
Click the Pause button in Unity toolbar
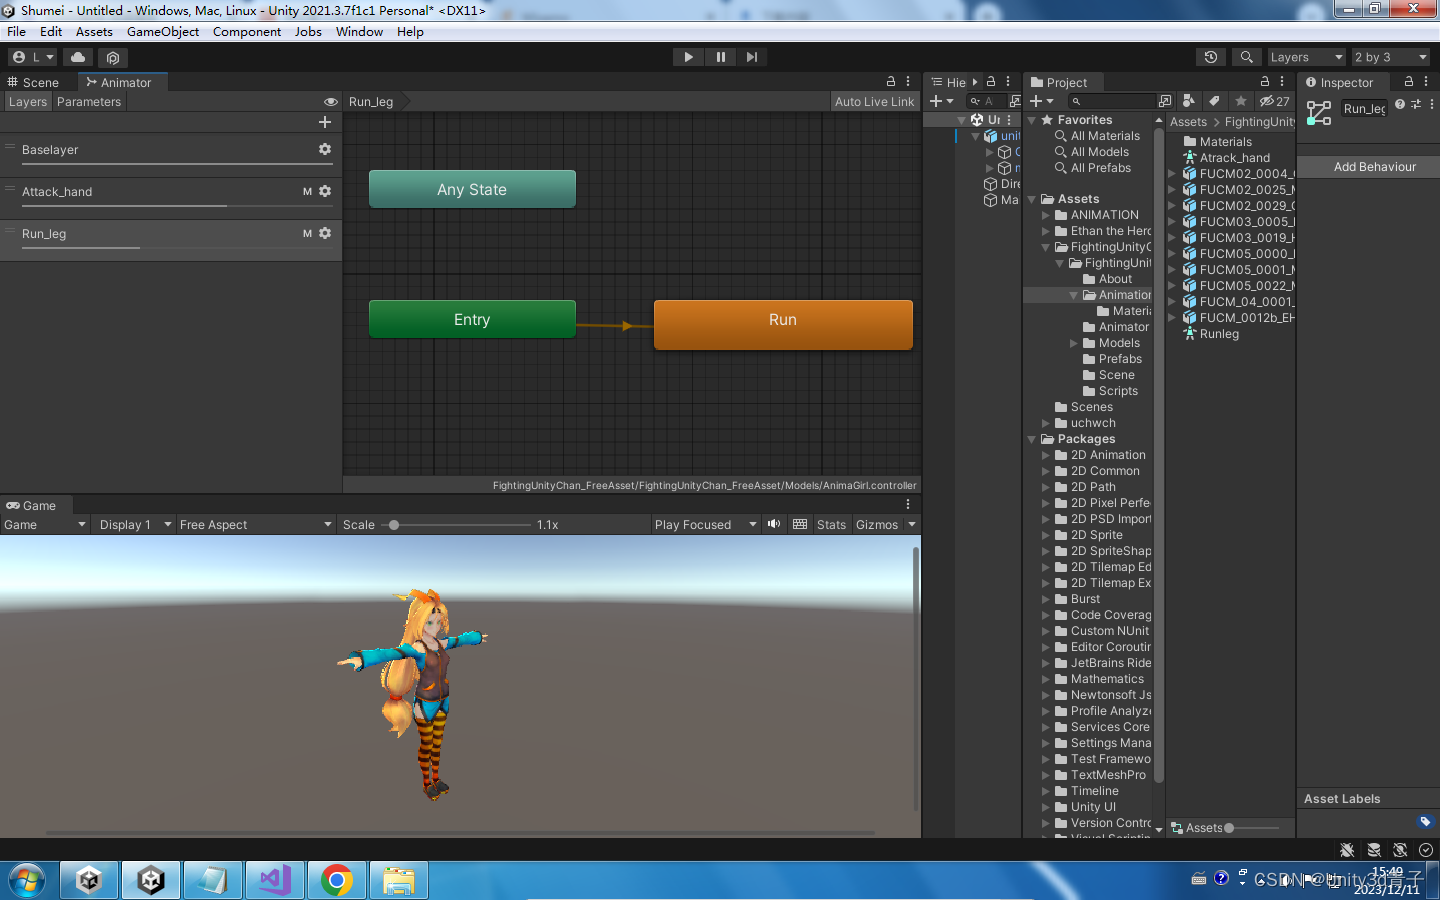click(720, 57)
